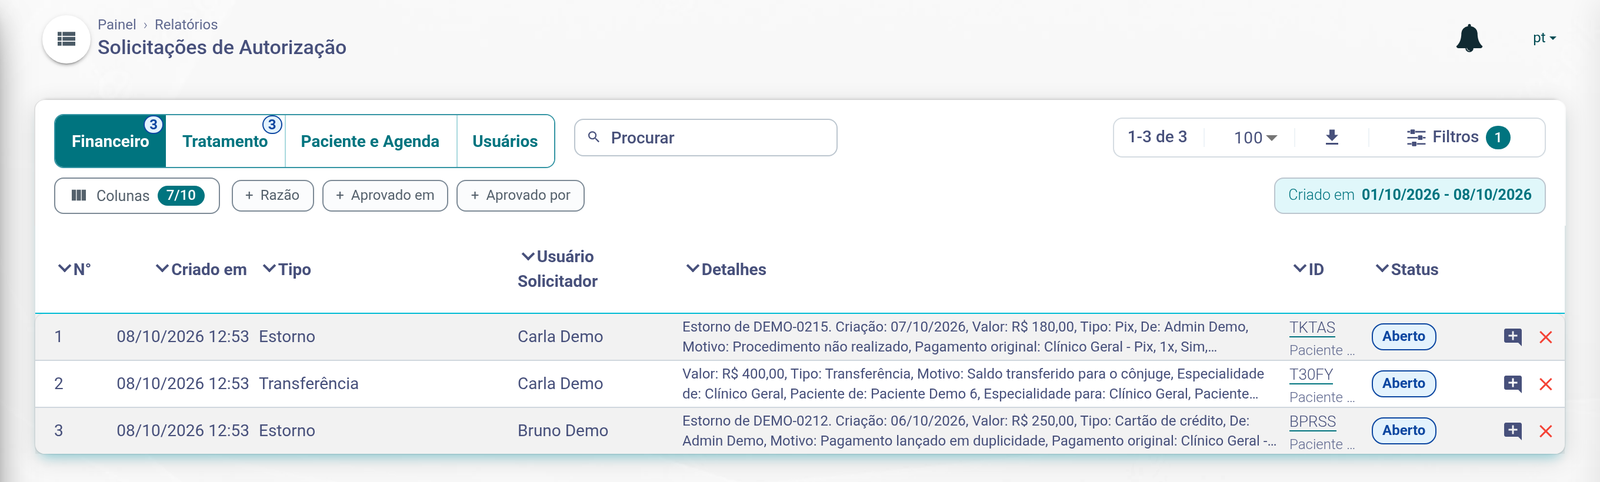Open the Aberto status of row T30FY
The width and height of the screenshot is (1600, 482).
pyautogui.click(x=1404, y=384)
